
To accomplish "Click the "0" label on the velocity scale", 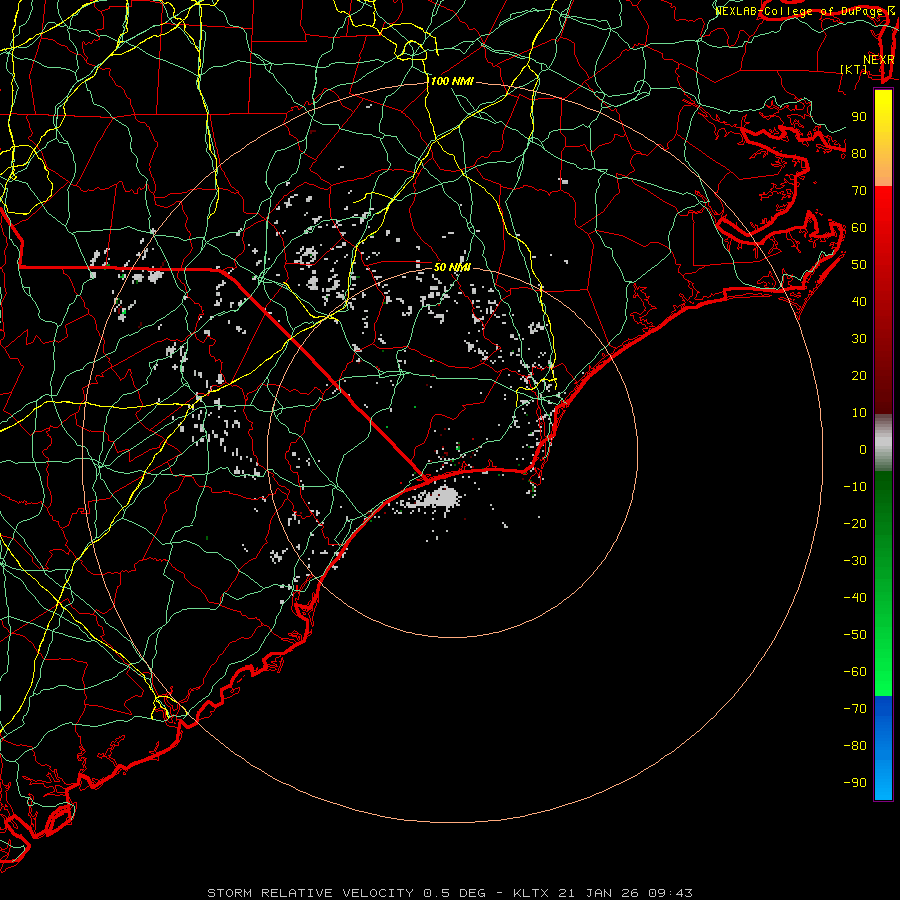I will click(x=863, y=449).
